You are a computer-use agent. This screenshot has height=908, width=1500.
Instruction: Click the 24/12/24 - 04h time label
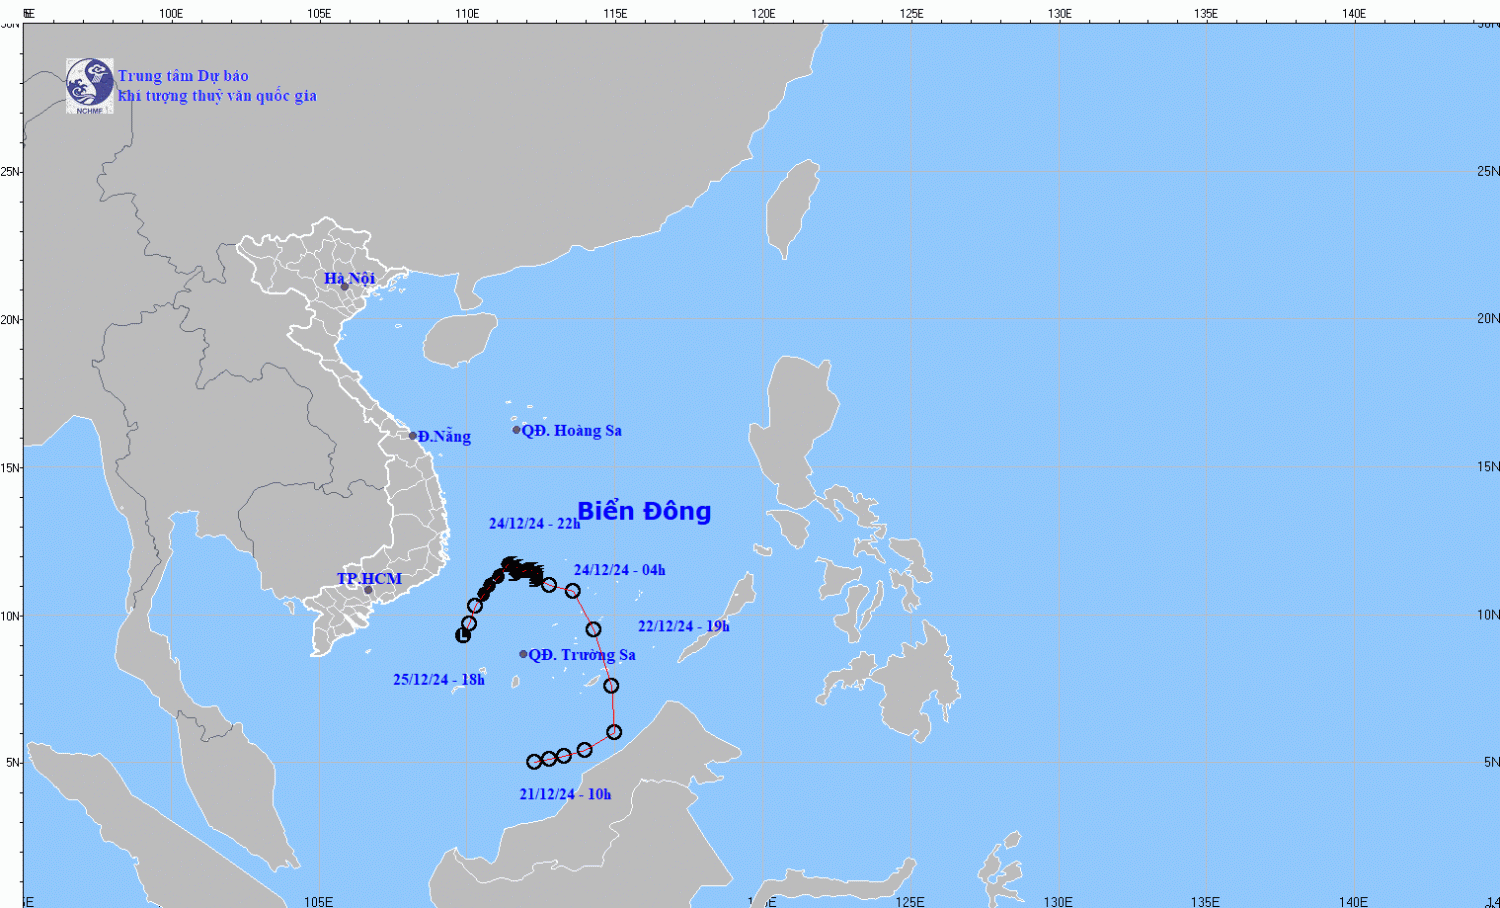tap(619, 570)
